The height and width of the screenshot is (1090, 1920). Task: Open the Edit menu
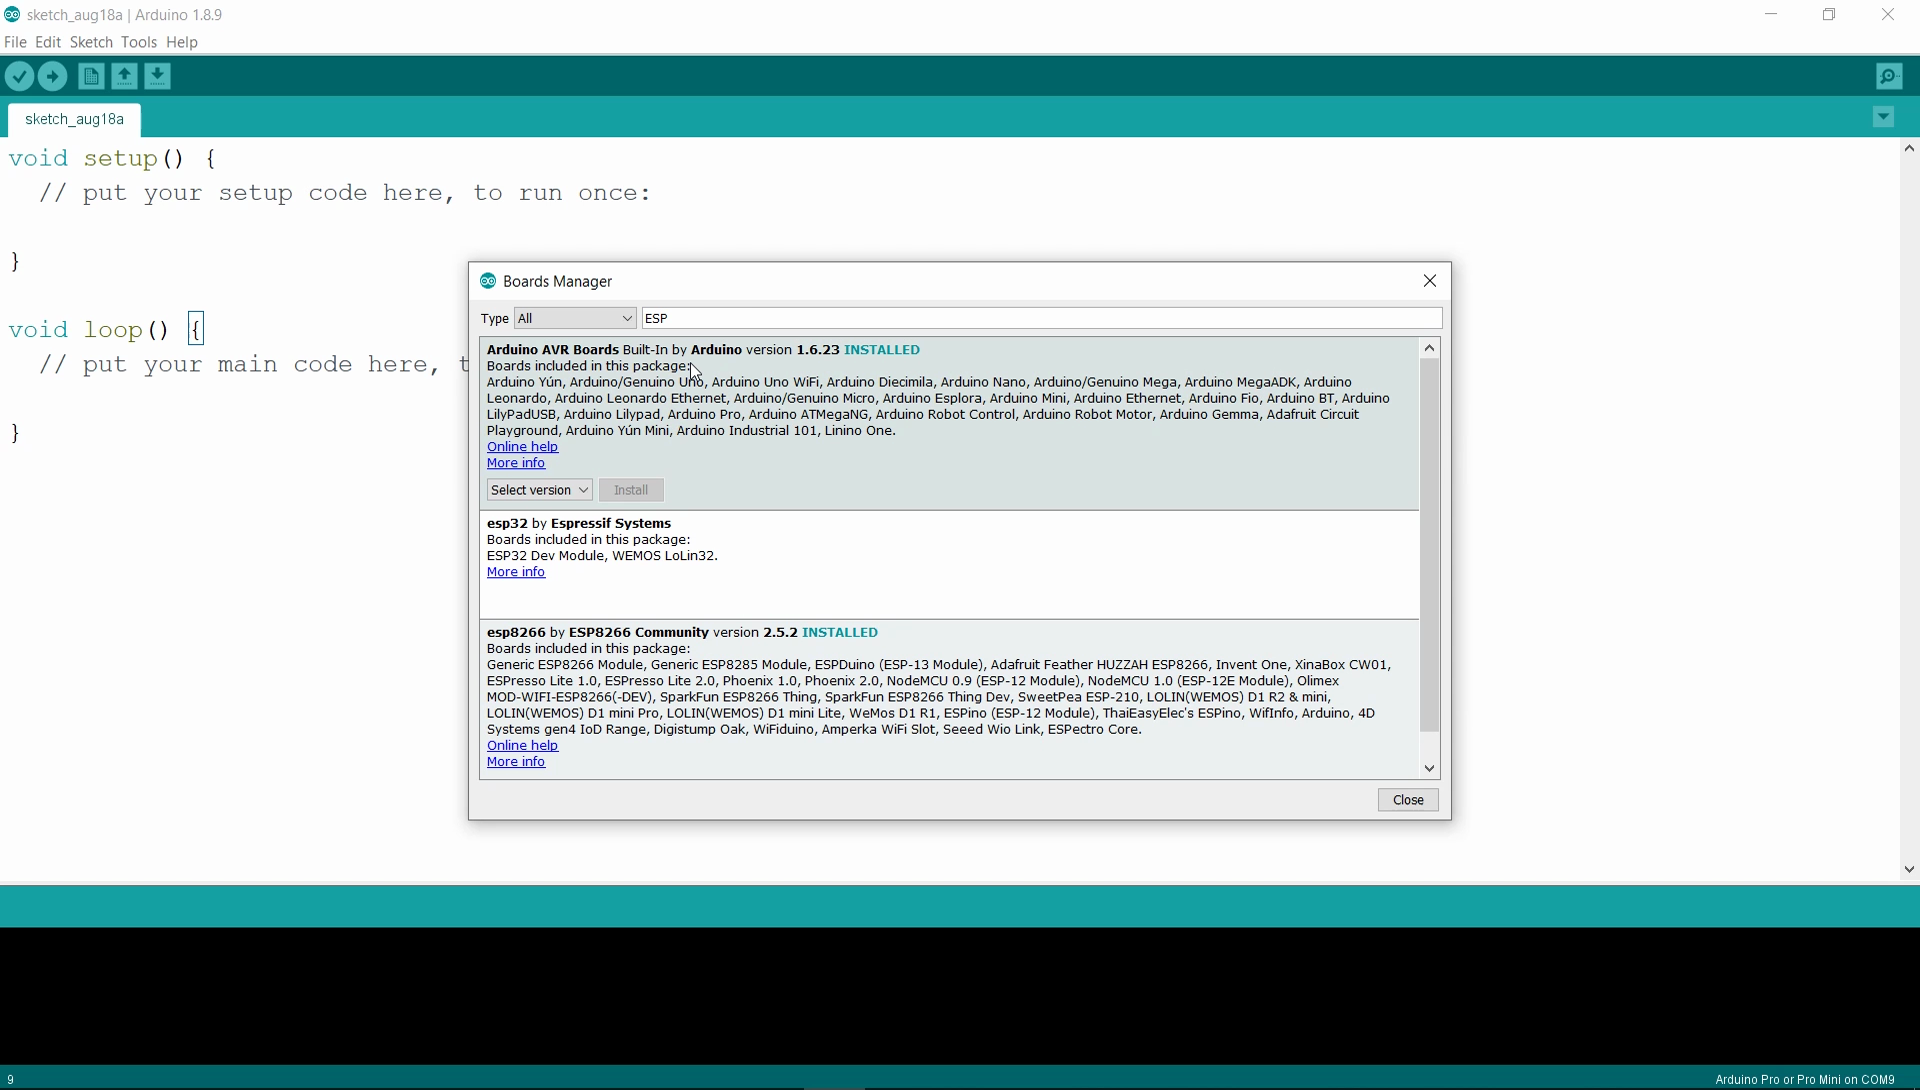(48, 42)
